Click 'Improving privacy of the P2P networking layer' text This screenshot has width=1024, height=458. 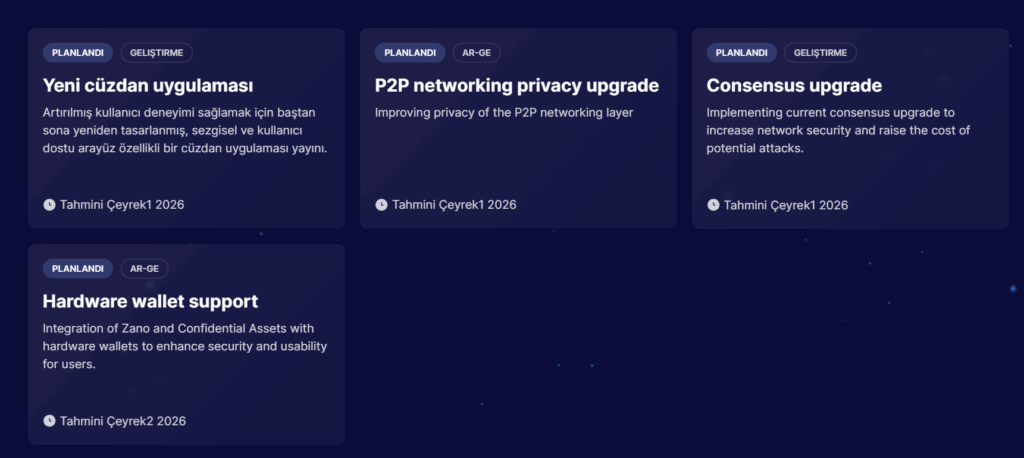pyautogui.click(x=504, y=112)
